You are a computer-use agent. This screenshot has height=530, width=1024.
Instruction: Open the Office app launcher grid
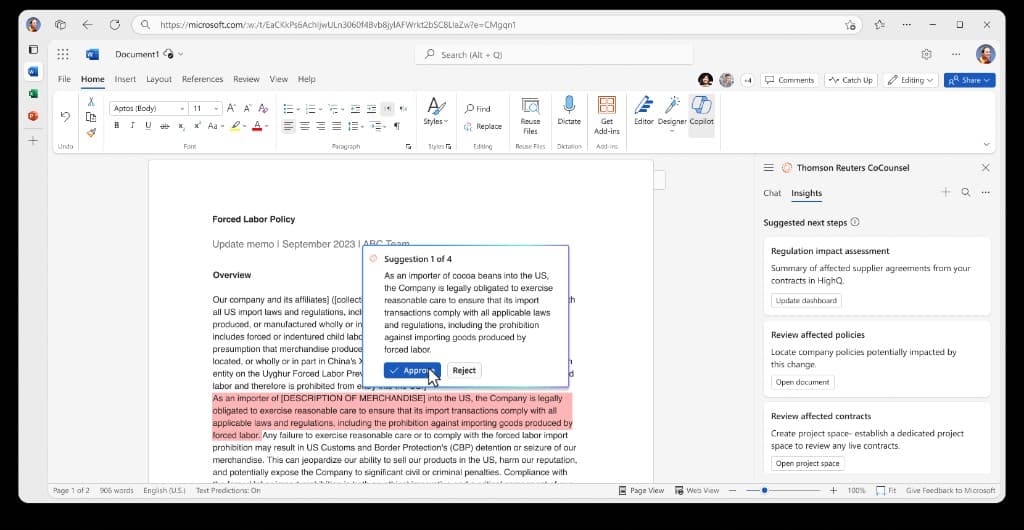[x=63, y=54]
